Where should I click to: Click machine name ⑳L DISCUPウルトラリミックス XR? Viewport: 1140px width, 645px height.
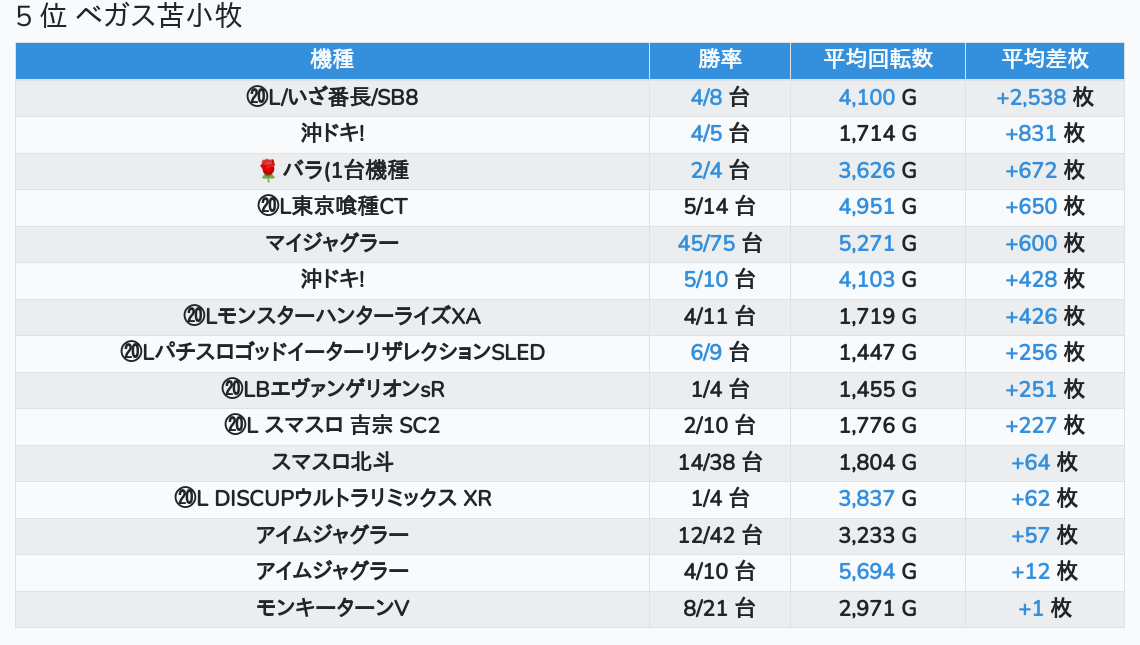332,498
